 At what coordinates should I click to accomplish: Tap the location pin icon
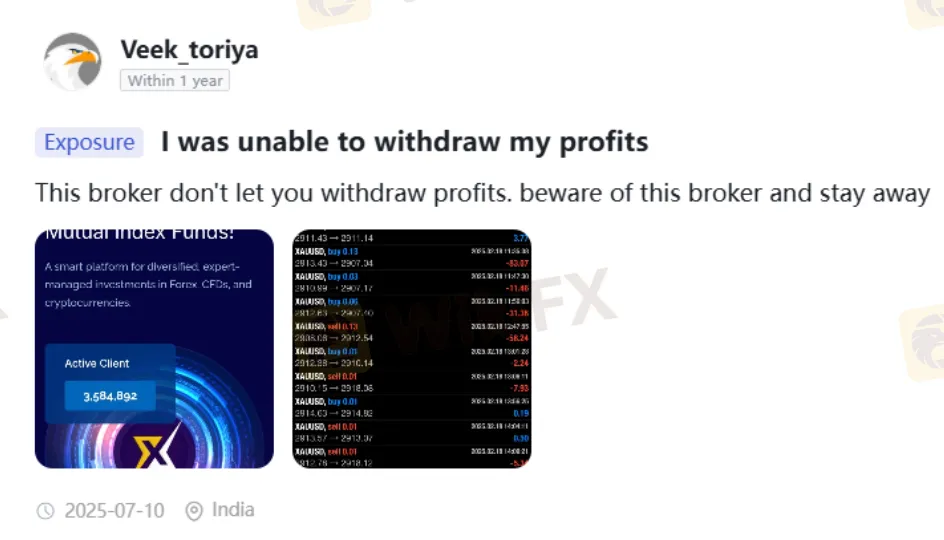point(194,511)
